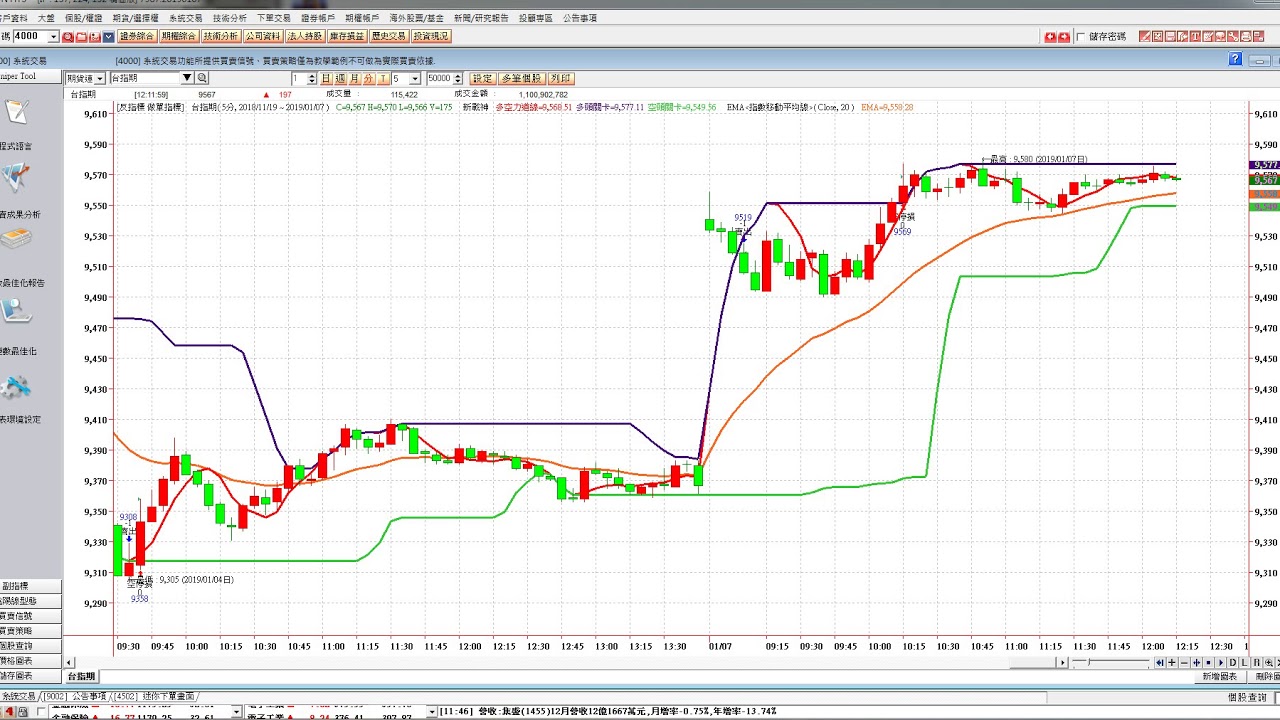The height and width of the screenshot is (720, 1280).
Task: Open the 個股/權證 menu
Action: [x=84, y=18]
